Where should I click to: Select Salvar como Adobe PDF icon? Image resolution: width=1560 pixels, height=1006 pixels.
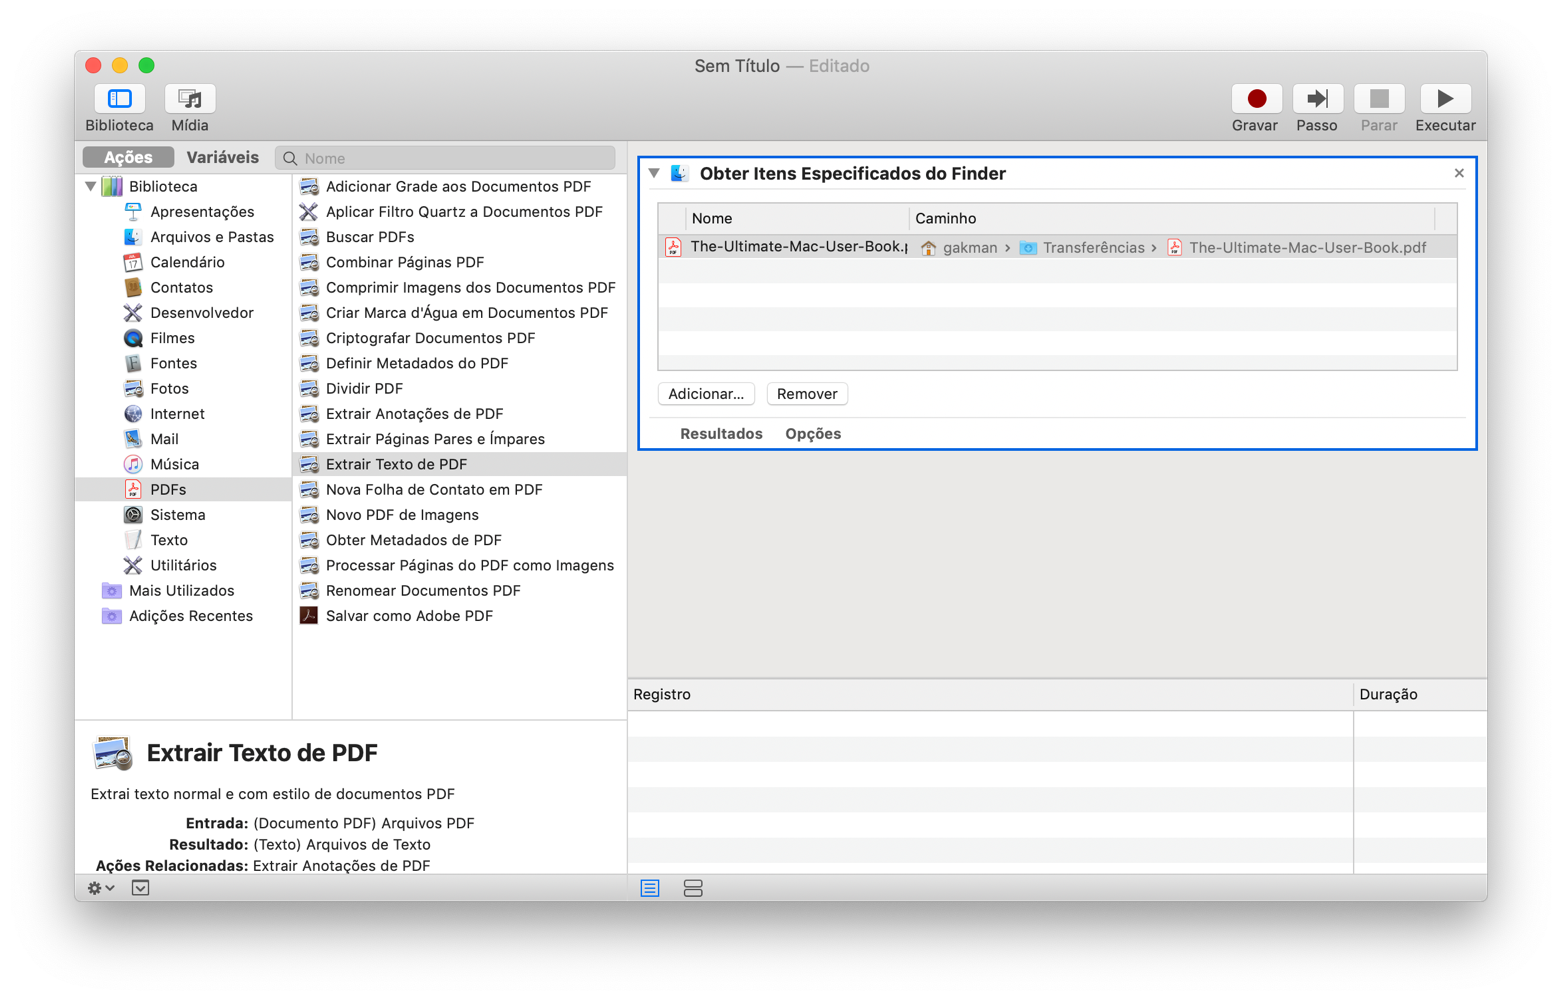click(x=309, y=615)
